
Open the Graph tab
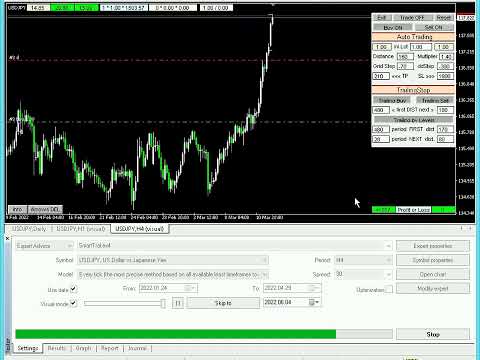point(83,348)
